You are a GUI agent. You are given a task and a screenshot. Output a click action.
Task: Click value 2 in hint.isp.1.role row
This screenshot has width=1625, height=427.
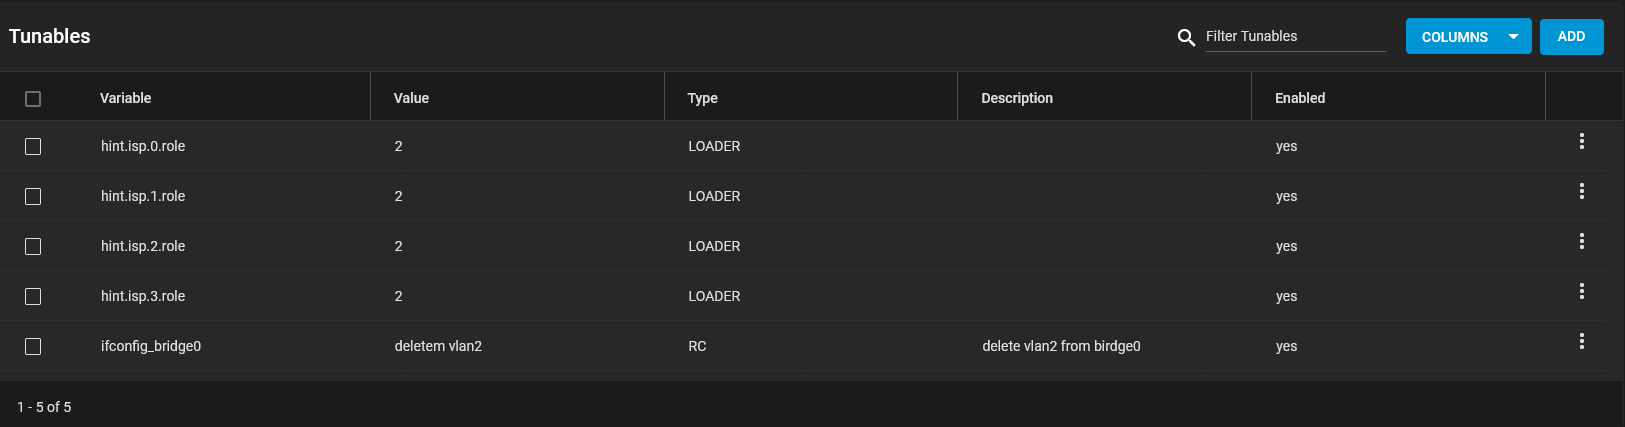pyautogui.click(x=398, y=196)
